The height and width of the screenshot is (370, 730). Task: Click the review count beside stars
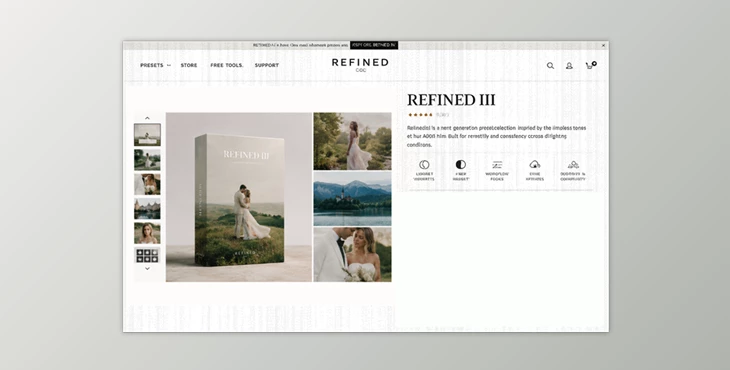click(x=442, y=115)
